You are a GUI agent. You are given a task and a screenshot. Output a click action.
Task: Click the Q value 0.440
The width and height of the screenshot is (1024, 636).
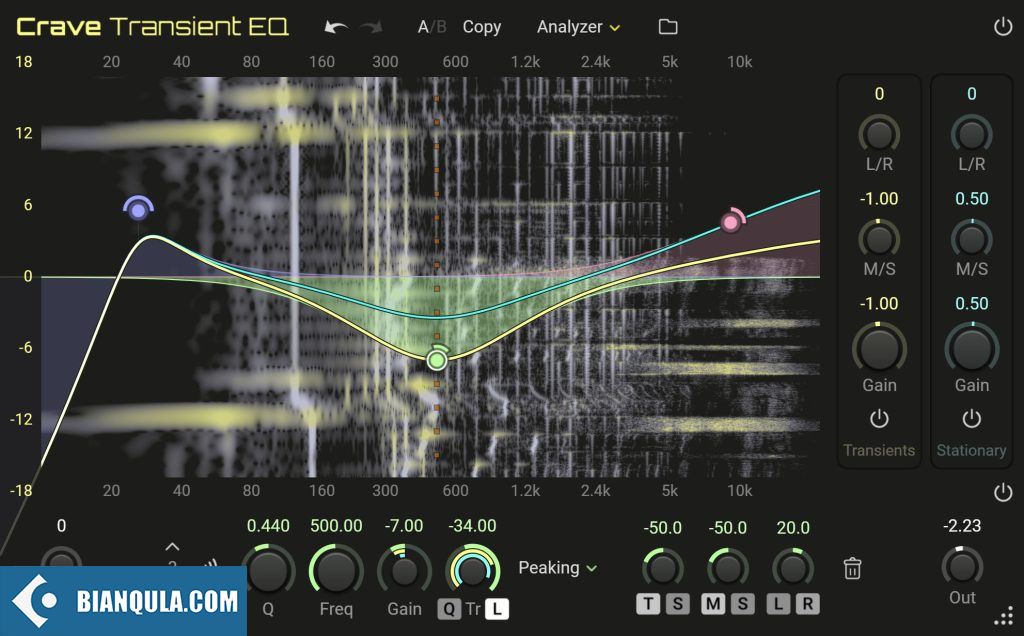pyautogui.click(x=268, y=526)
